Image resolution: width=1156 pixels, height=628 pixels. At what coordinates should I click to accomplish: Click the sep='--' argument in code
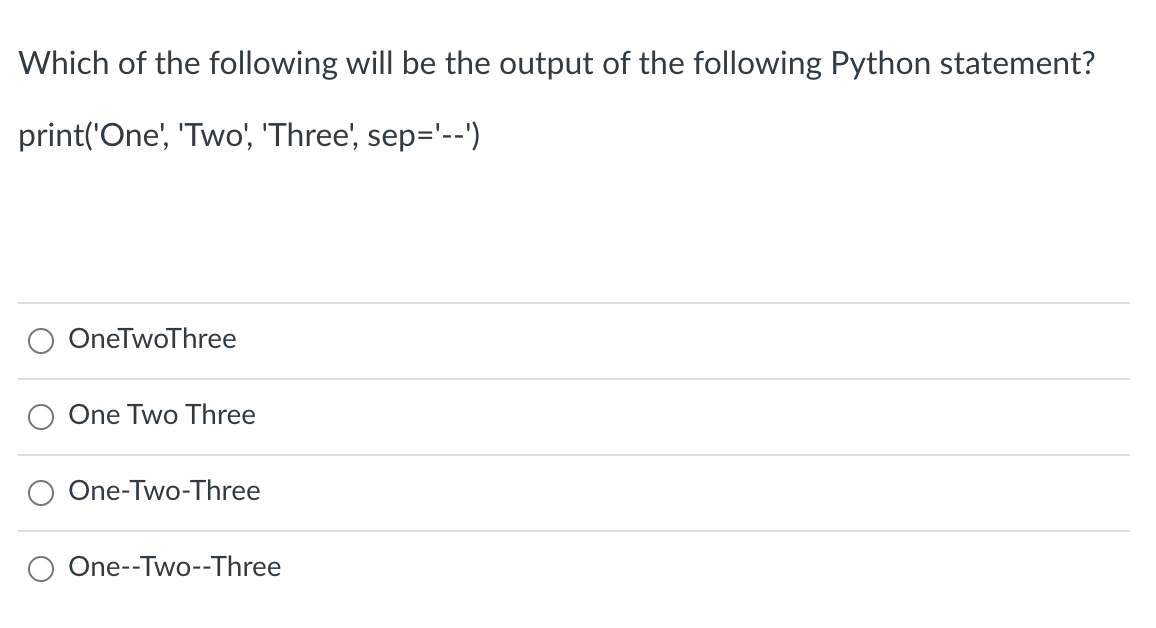[419, 136]
